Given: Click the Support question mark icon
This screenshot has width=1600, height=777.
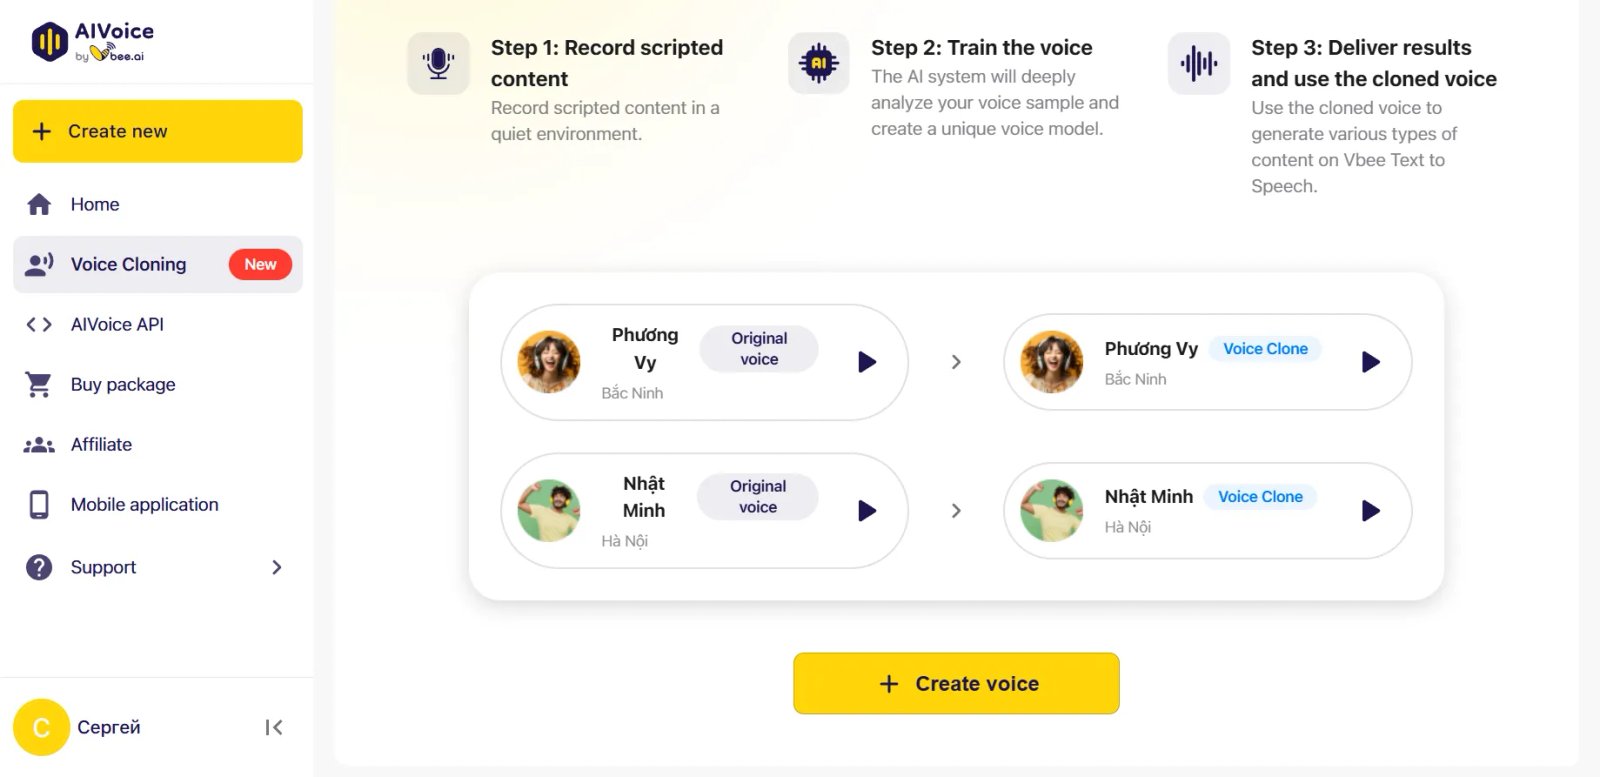Looking at the screenshot, I should (37, 567).
